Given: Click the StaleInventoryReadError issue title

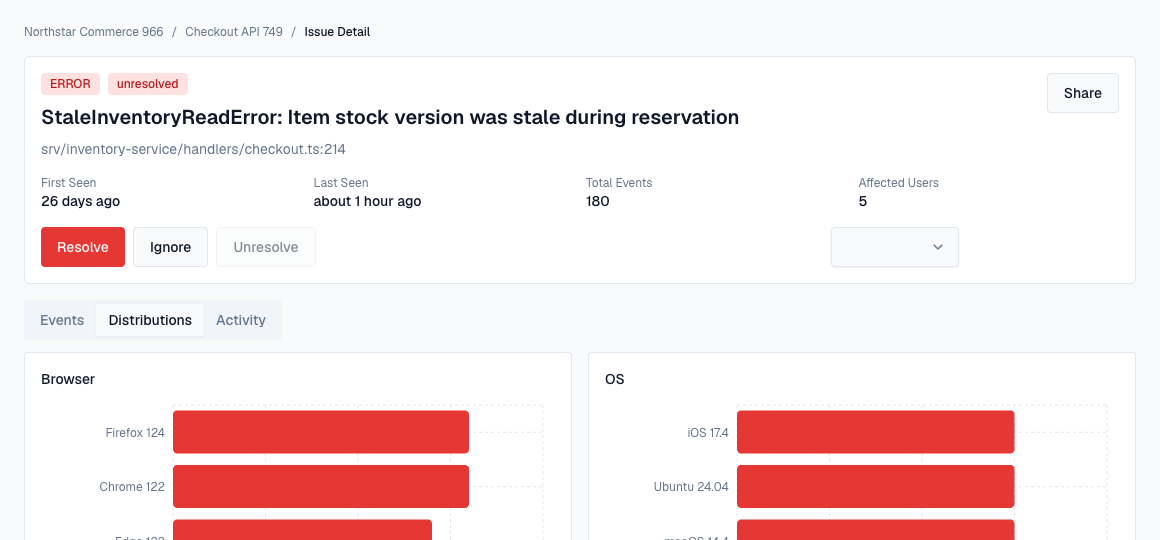Looking at the screenshot, I should pyautogui.click(x=390, y=118).
